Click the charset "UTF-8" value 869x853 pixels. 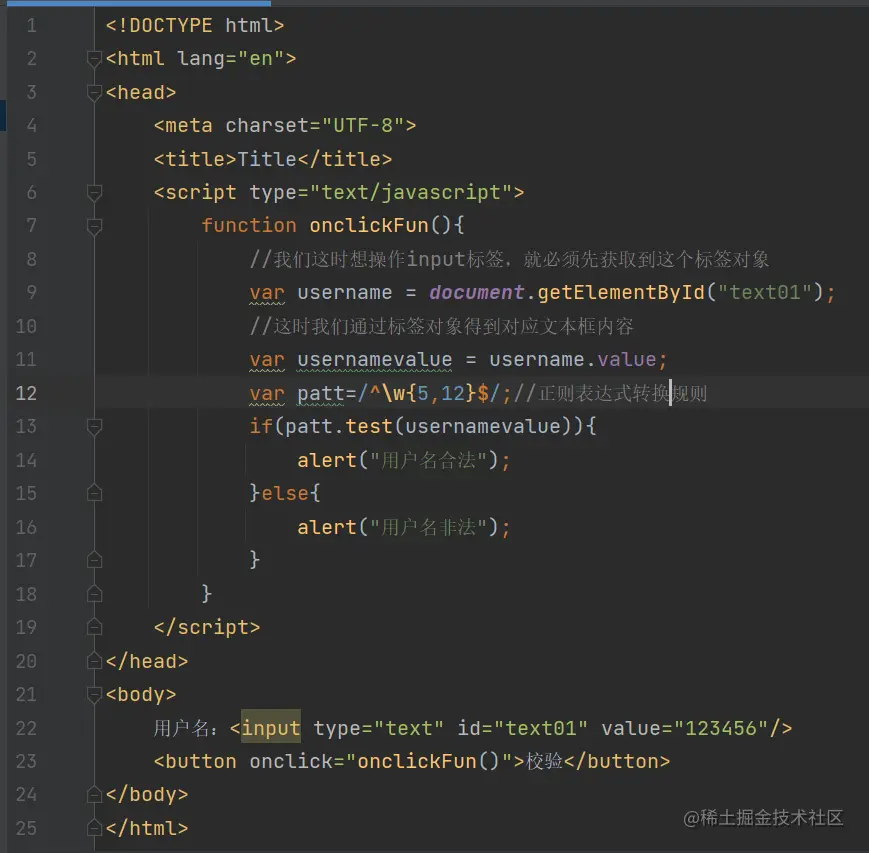pyautogui.click(x=365, y=125)
